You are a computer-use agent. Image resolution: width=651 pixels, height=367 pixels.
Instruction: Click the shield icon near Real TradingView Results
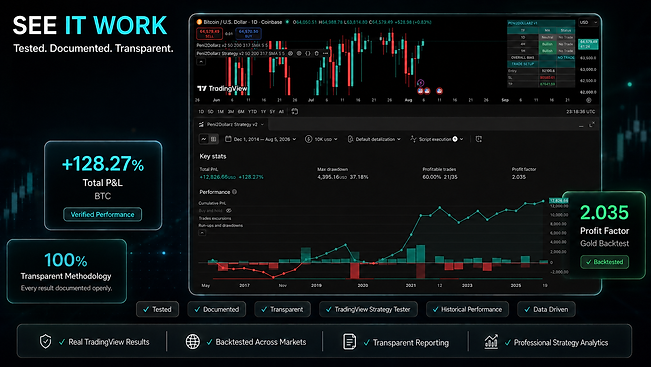(45, 342)
